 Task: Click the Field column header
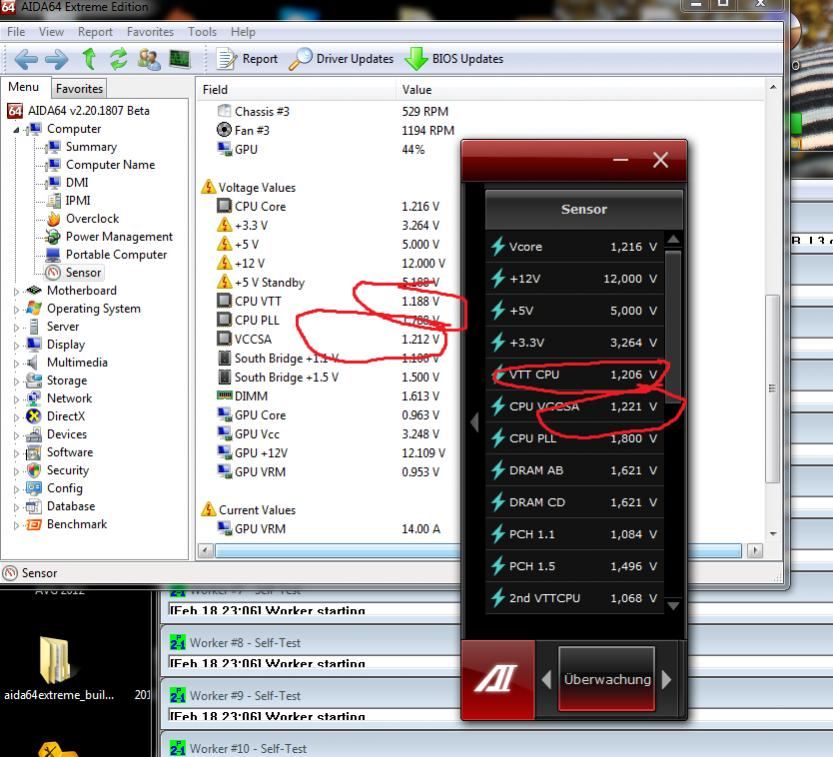296,90
